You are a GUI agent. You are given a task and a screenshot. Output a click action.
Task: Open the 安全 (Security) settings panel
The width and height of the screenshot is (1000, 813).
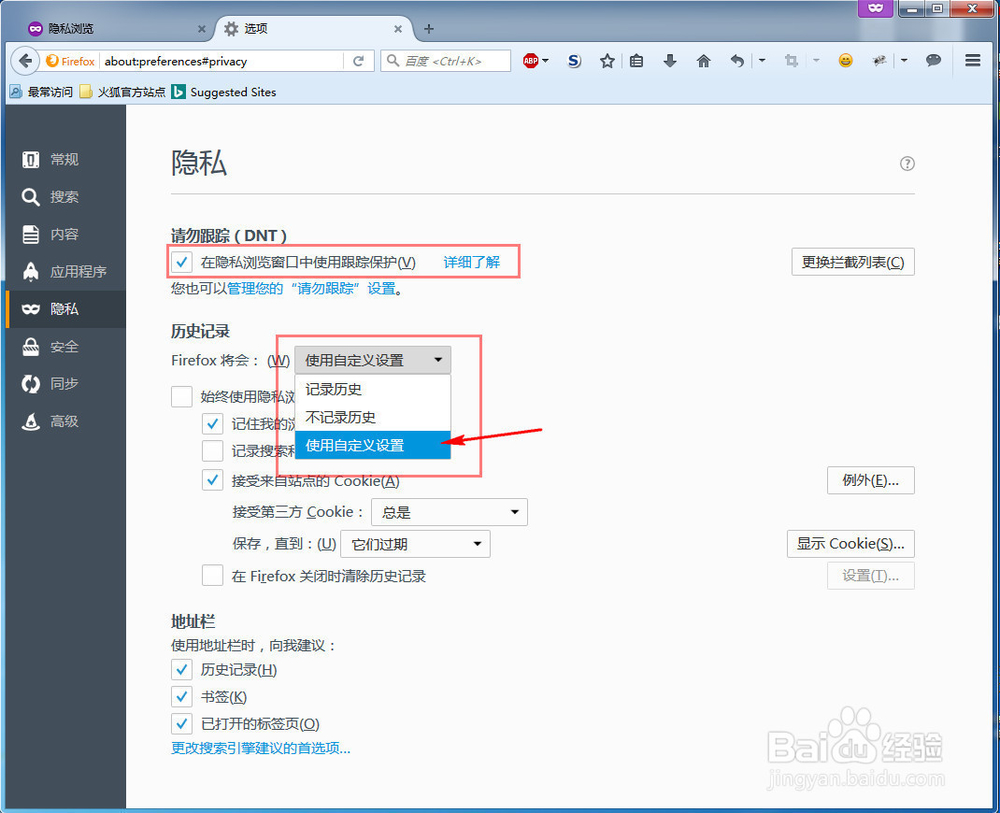click(62, 346)
